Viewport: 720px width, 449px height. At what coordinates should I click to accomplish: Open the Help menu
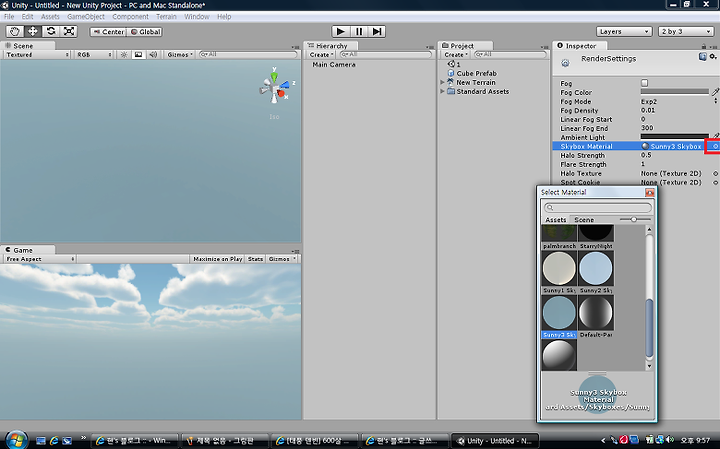tap(224, 17)
